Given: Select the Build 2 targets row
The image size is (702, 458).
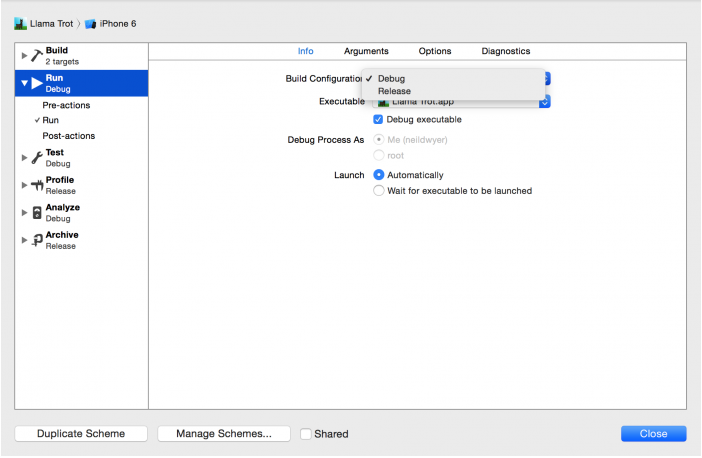Looking at the screenshot, I should [81, 56].
